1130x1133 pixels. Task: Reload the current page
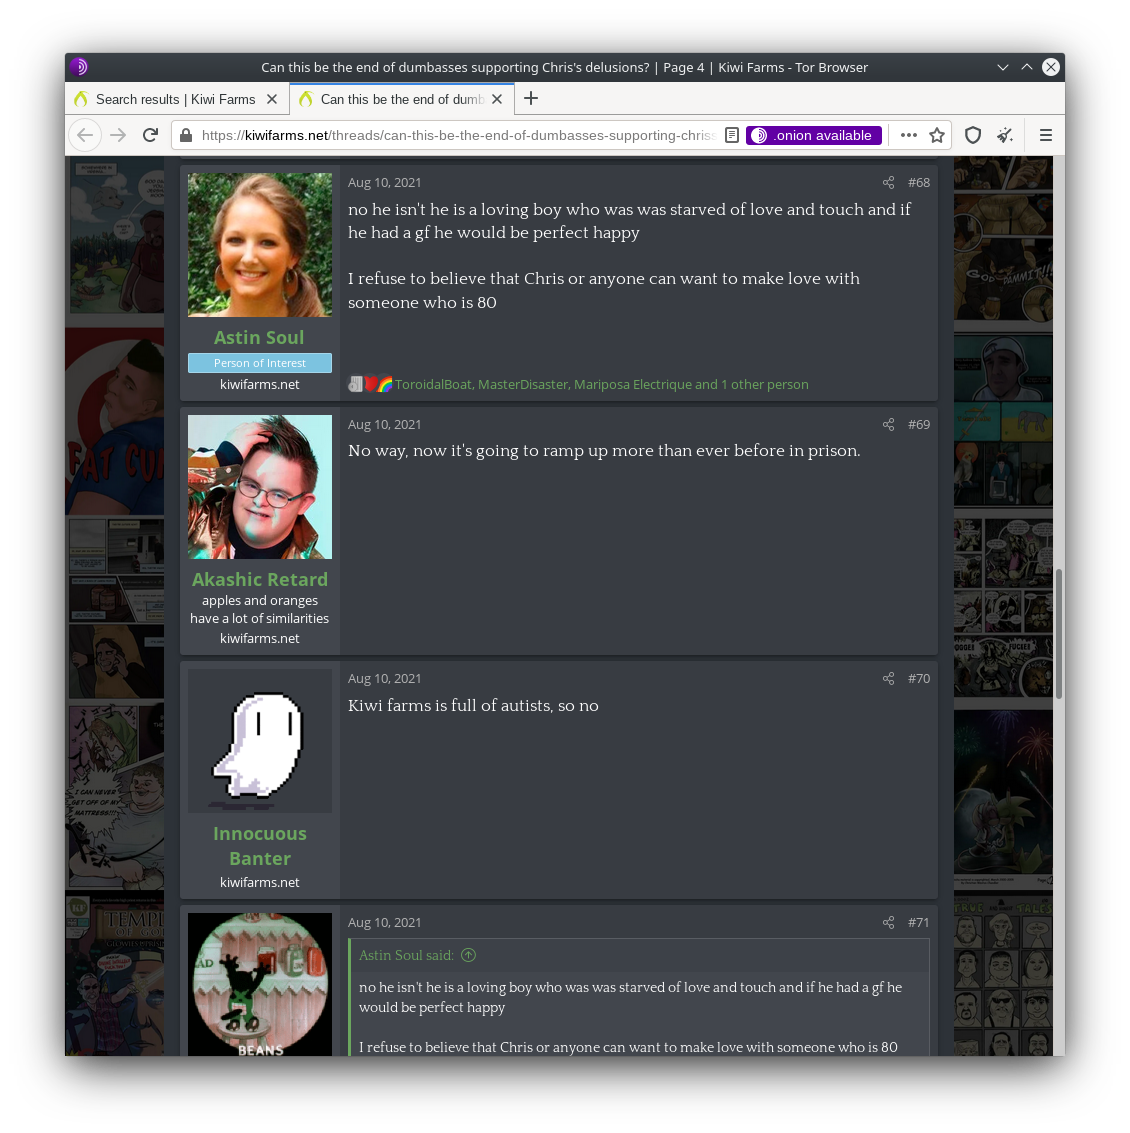(150, 135)
